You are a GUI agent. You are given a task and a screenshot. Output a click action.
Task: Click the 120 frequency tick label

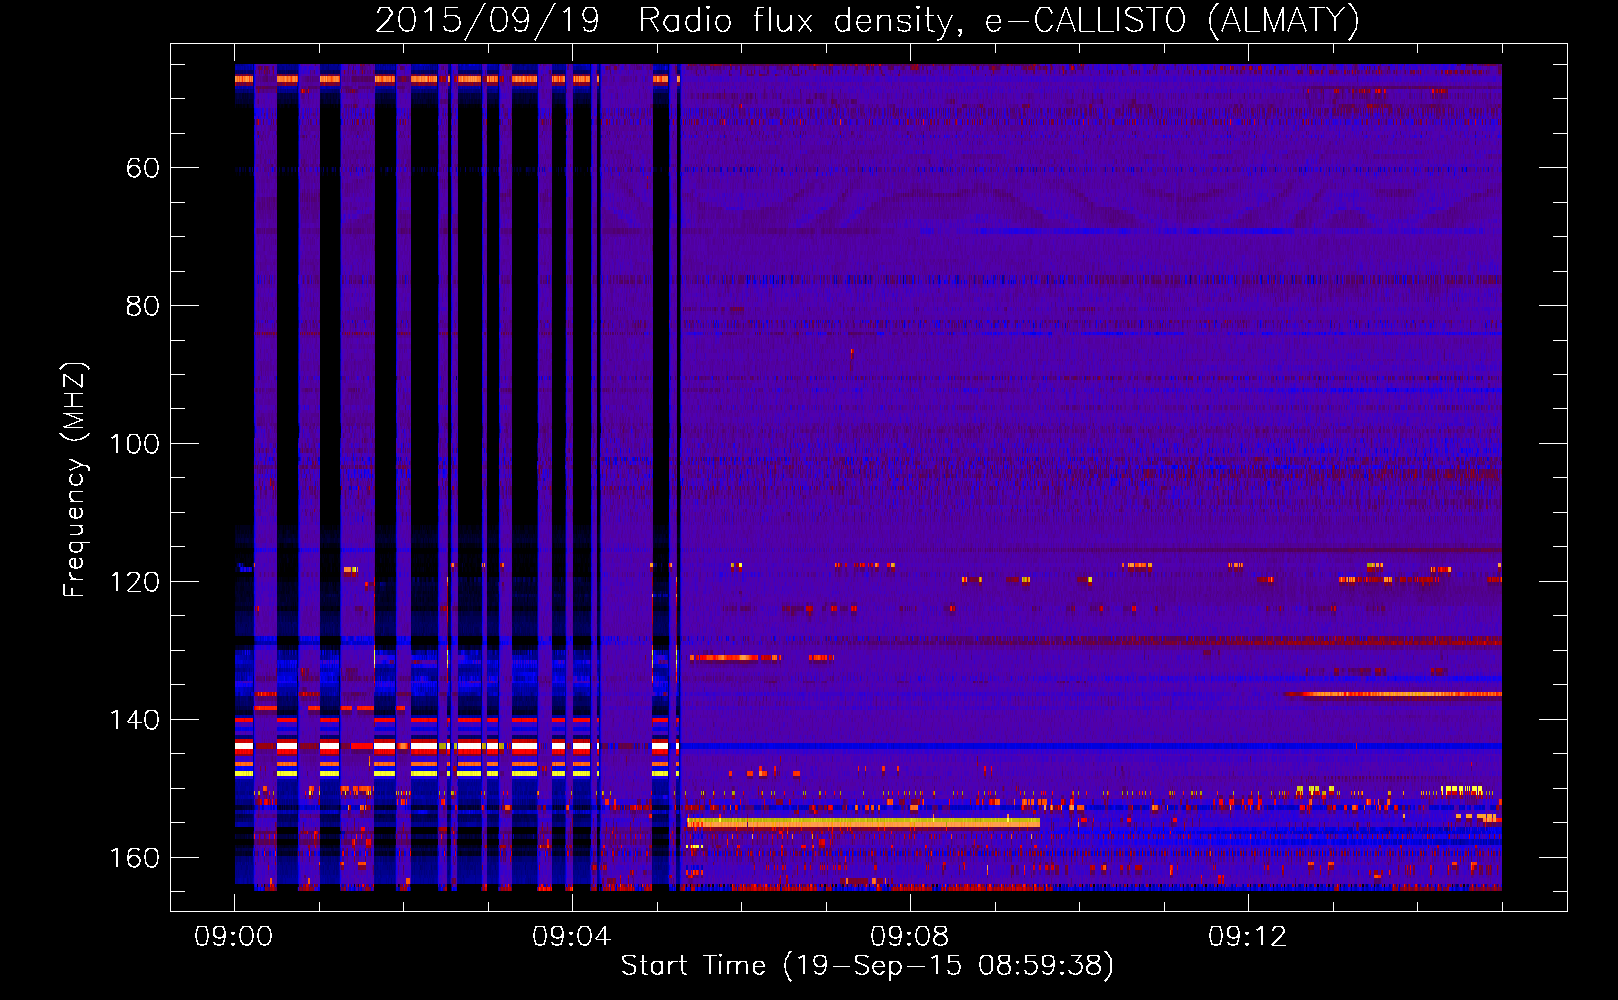coord(134,582)
